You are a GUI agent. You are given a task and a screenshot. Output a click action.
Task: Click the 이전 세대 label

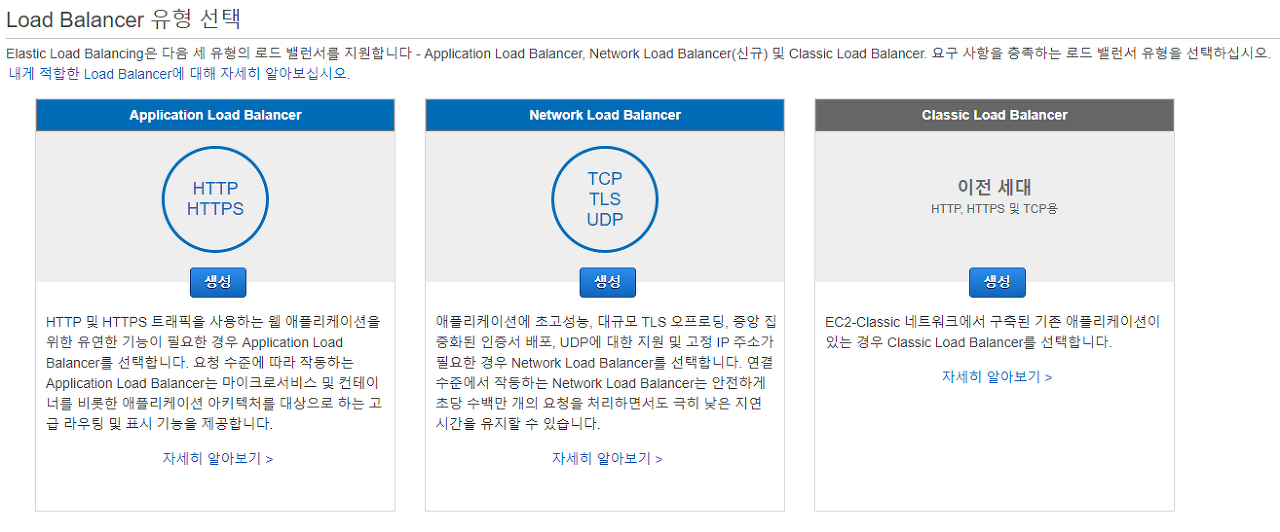[994, 187]
